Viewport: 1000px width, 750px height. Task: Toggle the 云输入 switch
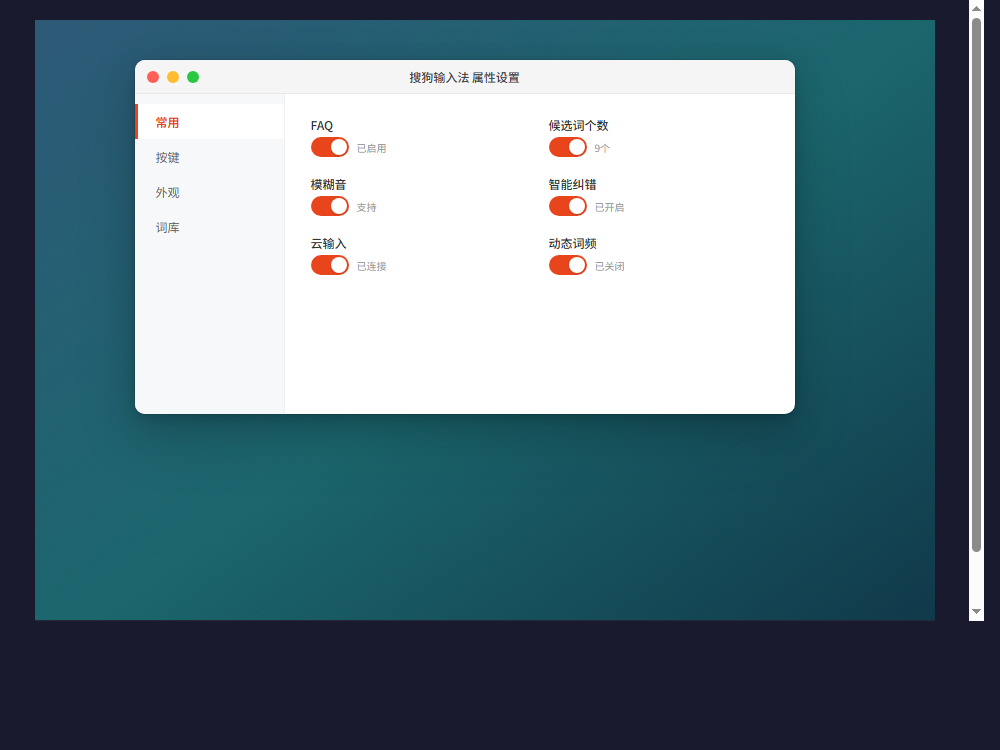(330, 265)
